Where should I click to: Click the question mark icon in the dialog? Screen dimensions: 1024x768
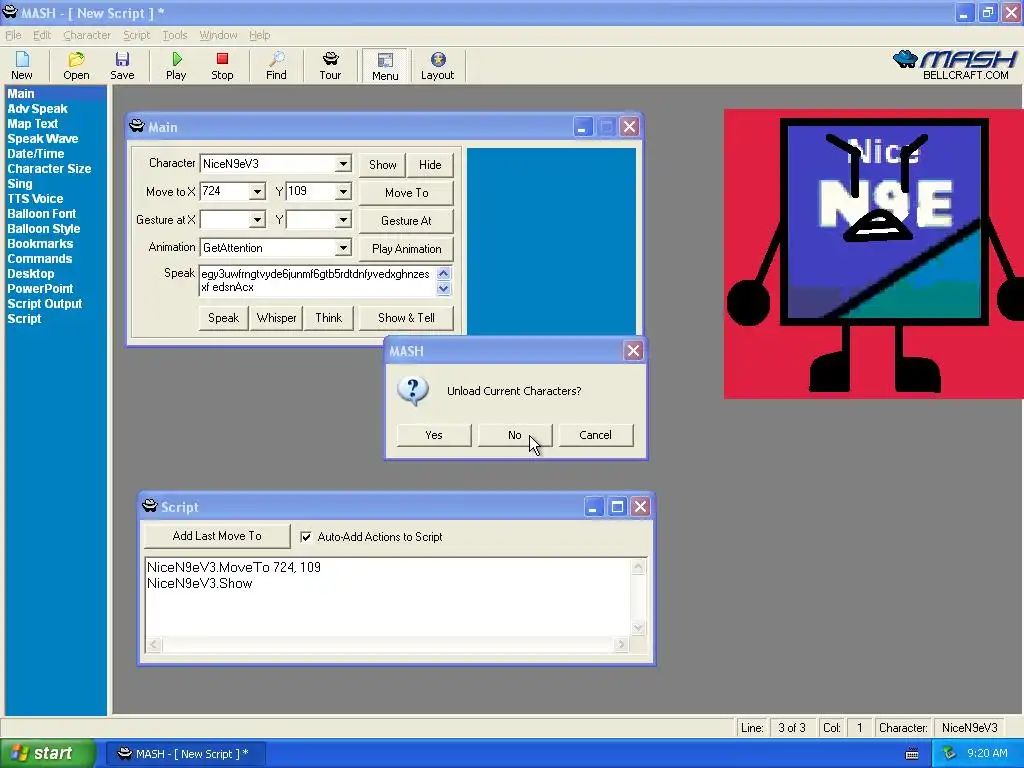(413, 391)
